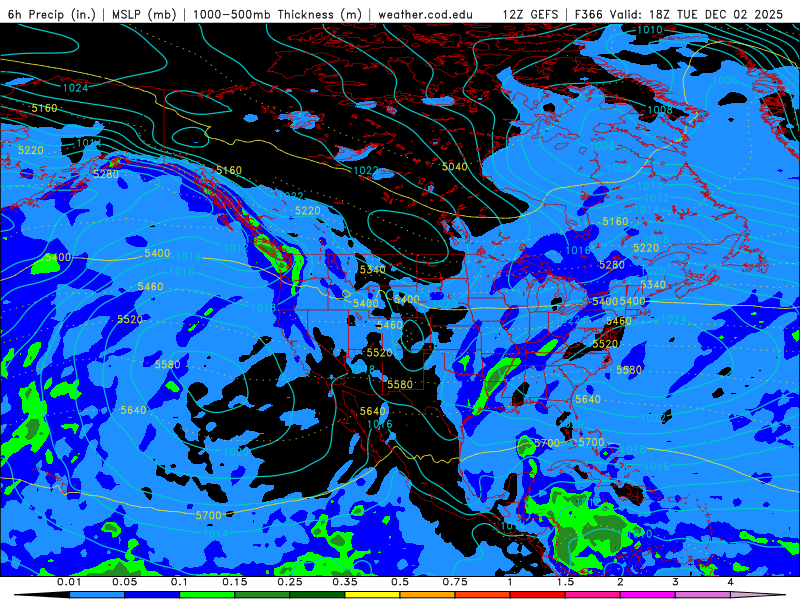Click the yellow legend color swatch
800x600 pixels.
[x=372, y=595]
